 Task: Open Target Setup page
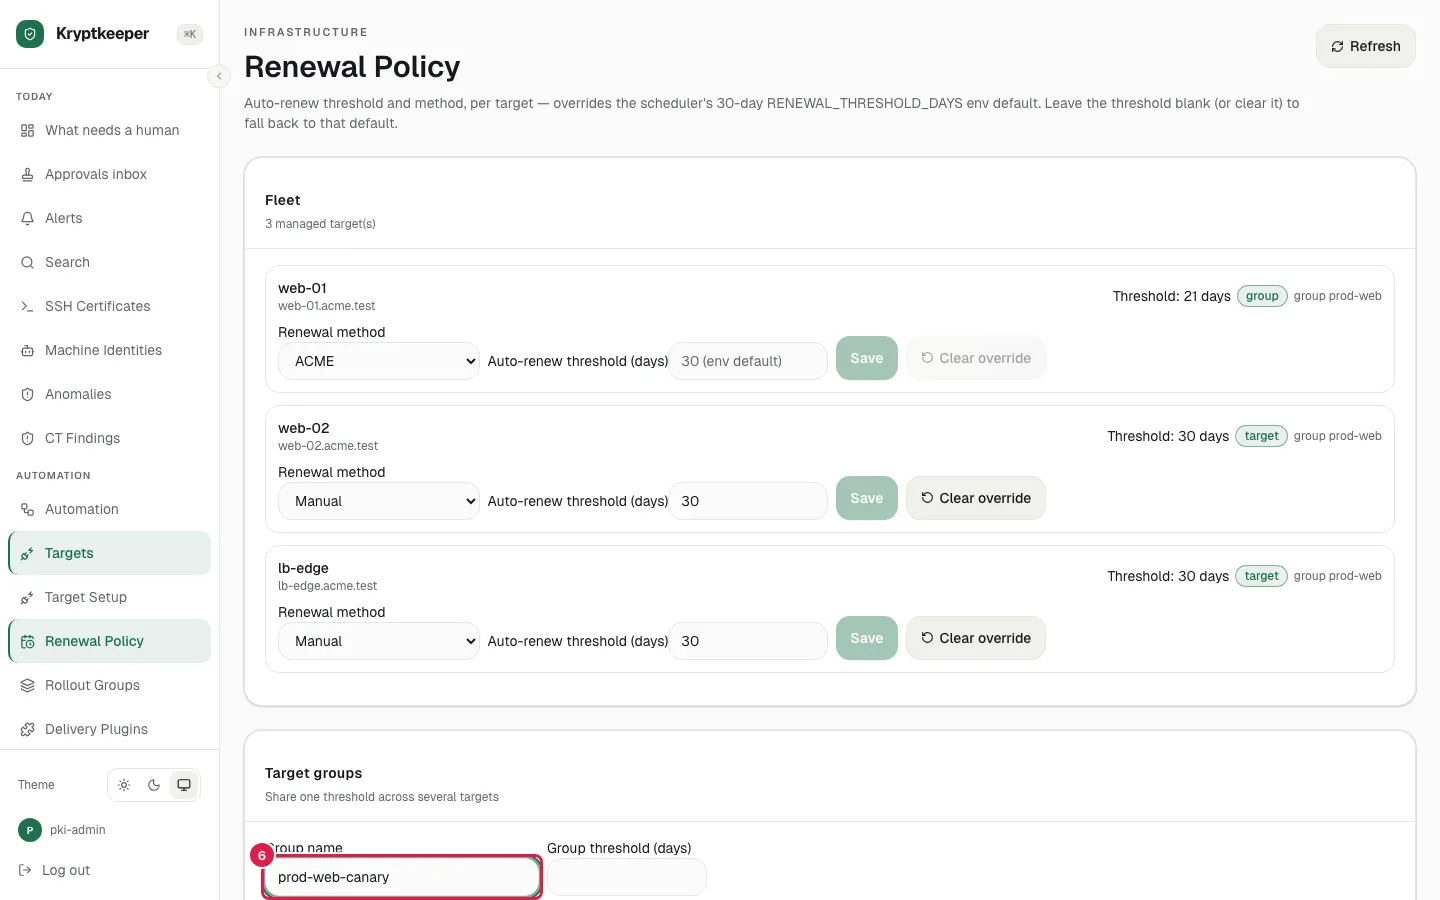[110, 597]
